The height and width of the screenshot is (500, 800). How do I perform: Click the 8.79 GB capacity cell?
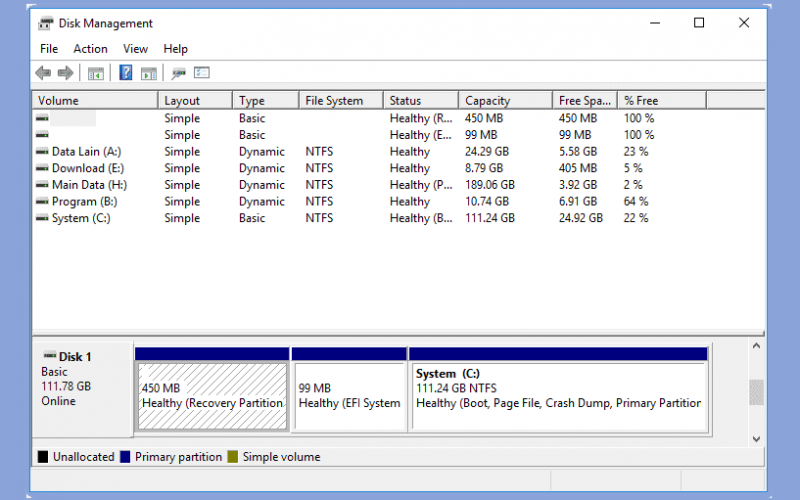pyautogui.click(x=484, y=168)
